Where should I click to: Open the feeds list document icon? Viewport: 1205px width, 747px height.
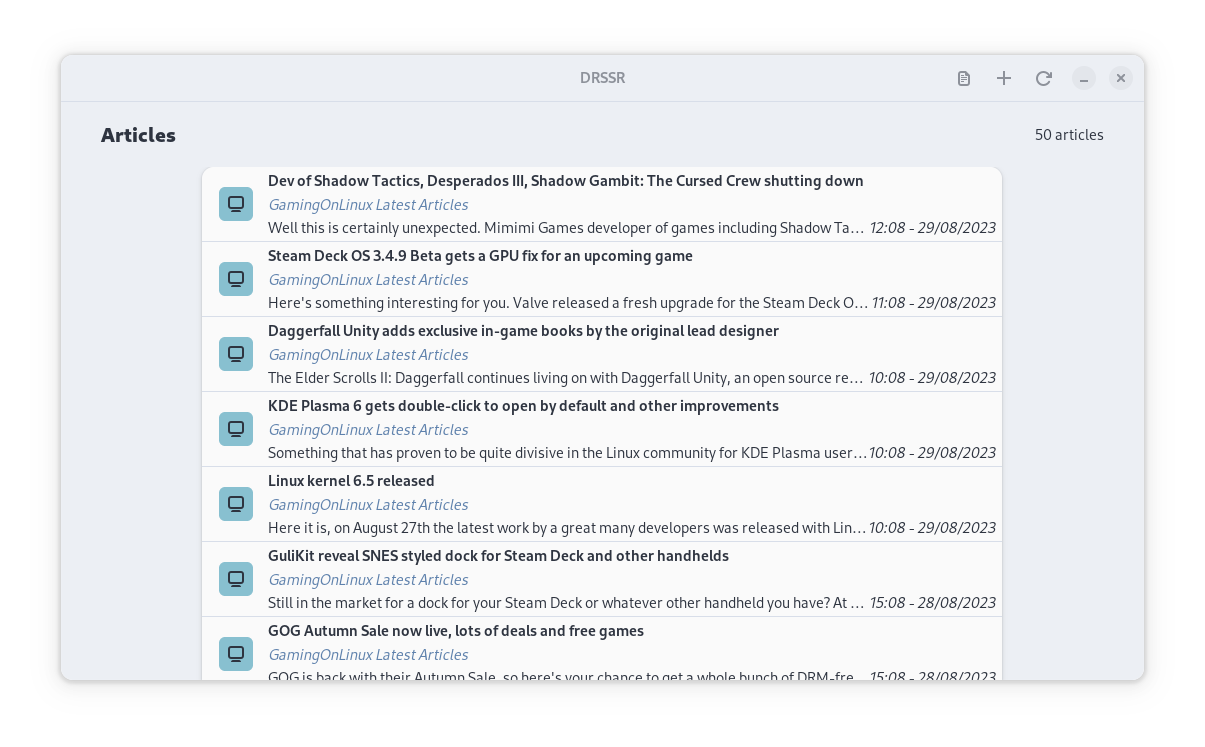pyautogui.click(x=964, y=78)
